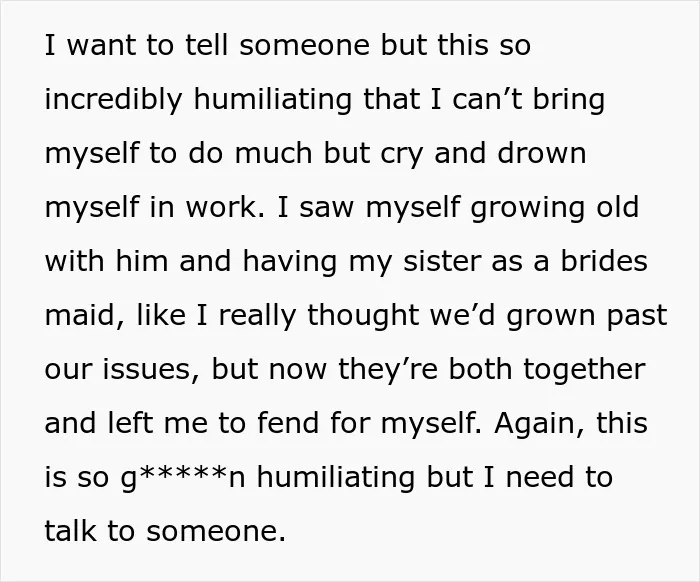Select the word "drown"
This screenshot has height=582, width=700.
pyautogui.click(x=542, y=153)
